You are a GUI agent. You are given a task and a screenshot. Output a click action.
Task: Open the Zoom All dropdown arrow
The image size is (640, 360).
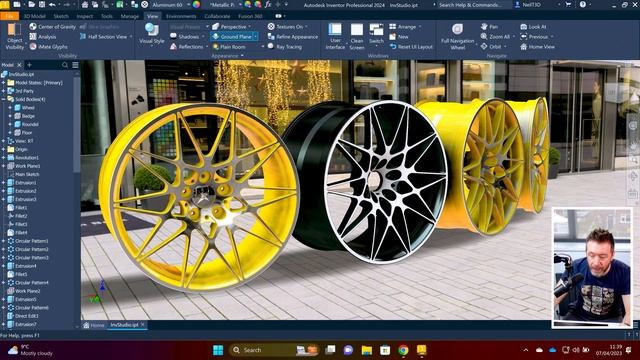click(x=513, y=37)
